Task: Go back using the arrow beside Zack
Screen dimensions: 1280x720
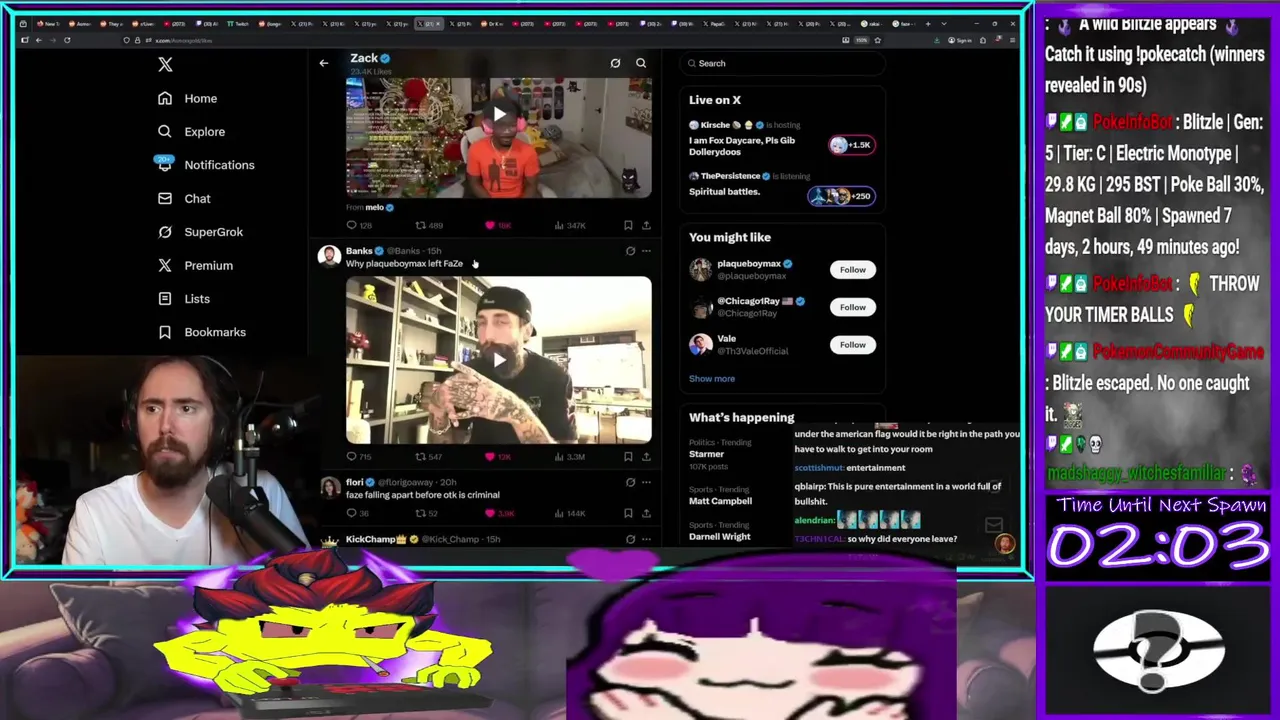Action: click(323, 63)
